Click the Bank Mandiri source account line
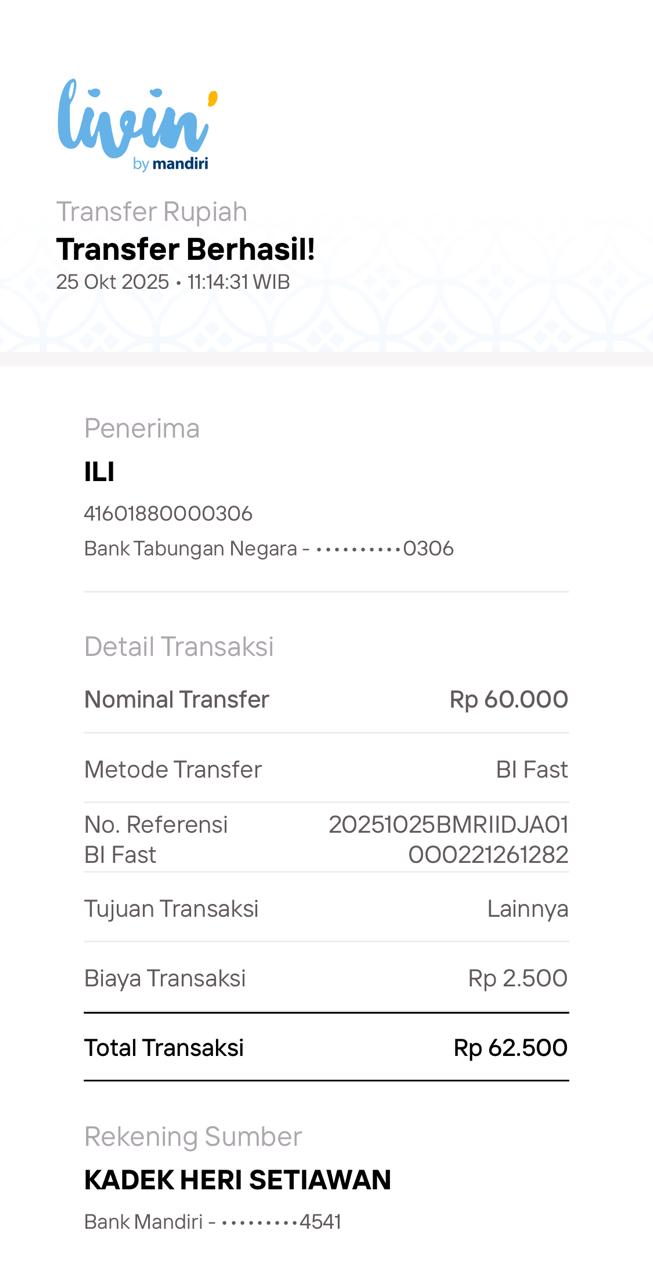This screenshot has width=653, height=1280. (212, 1222)
